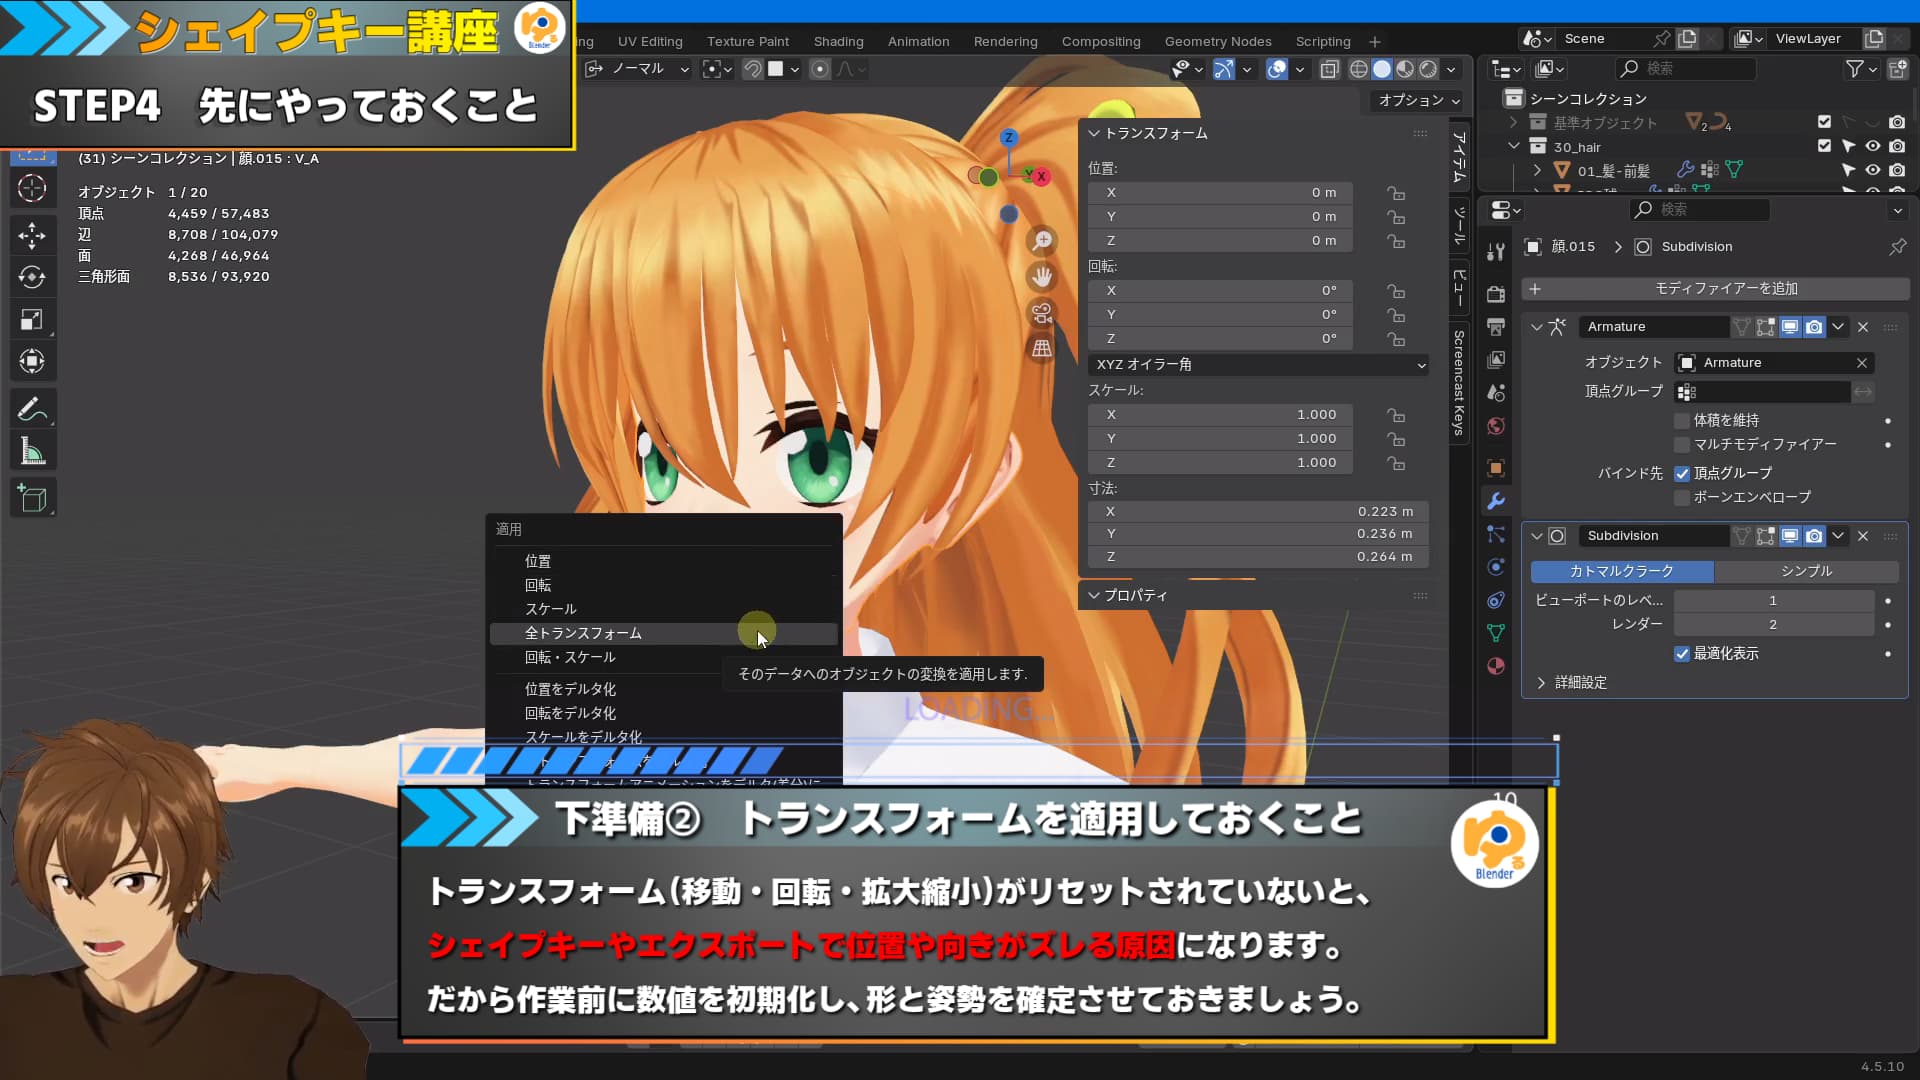
Task: Switch to the Shading workspace tab
Action: pos(838,41)
